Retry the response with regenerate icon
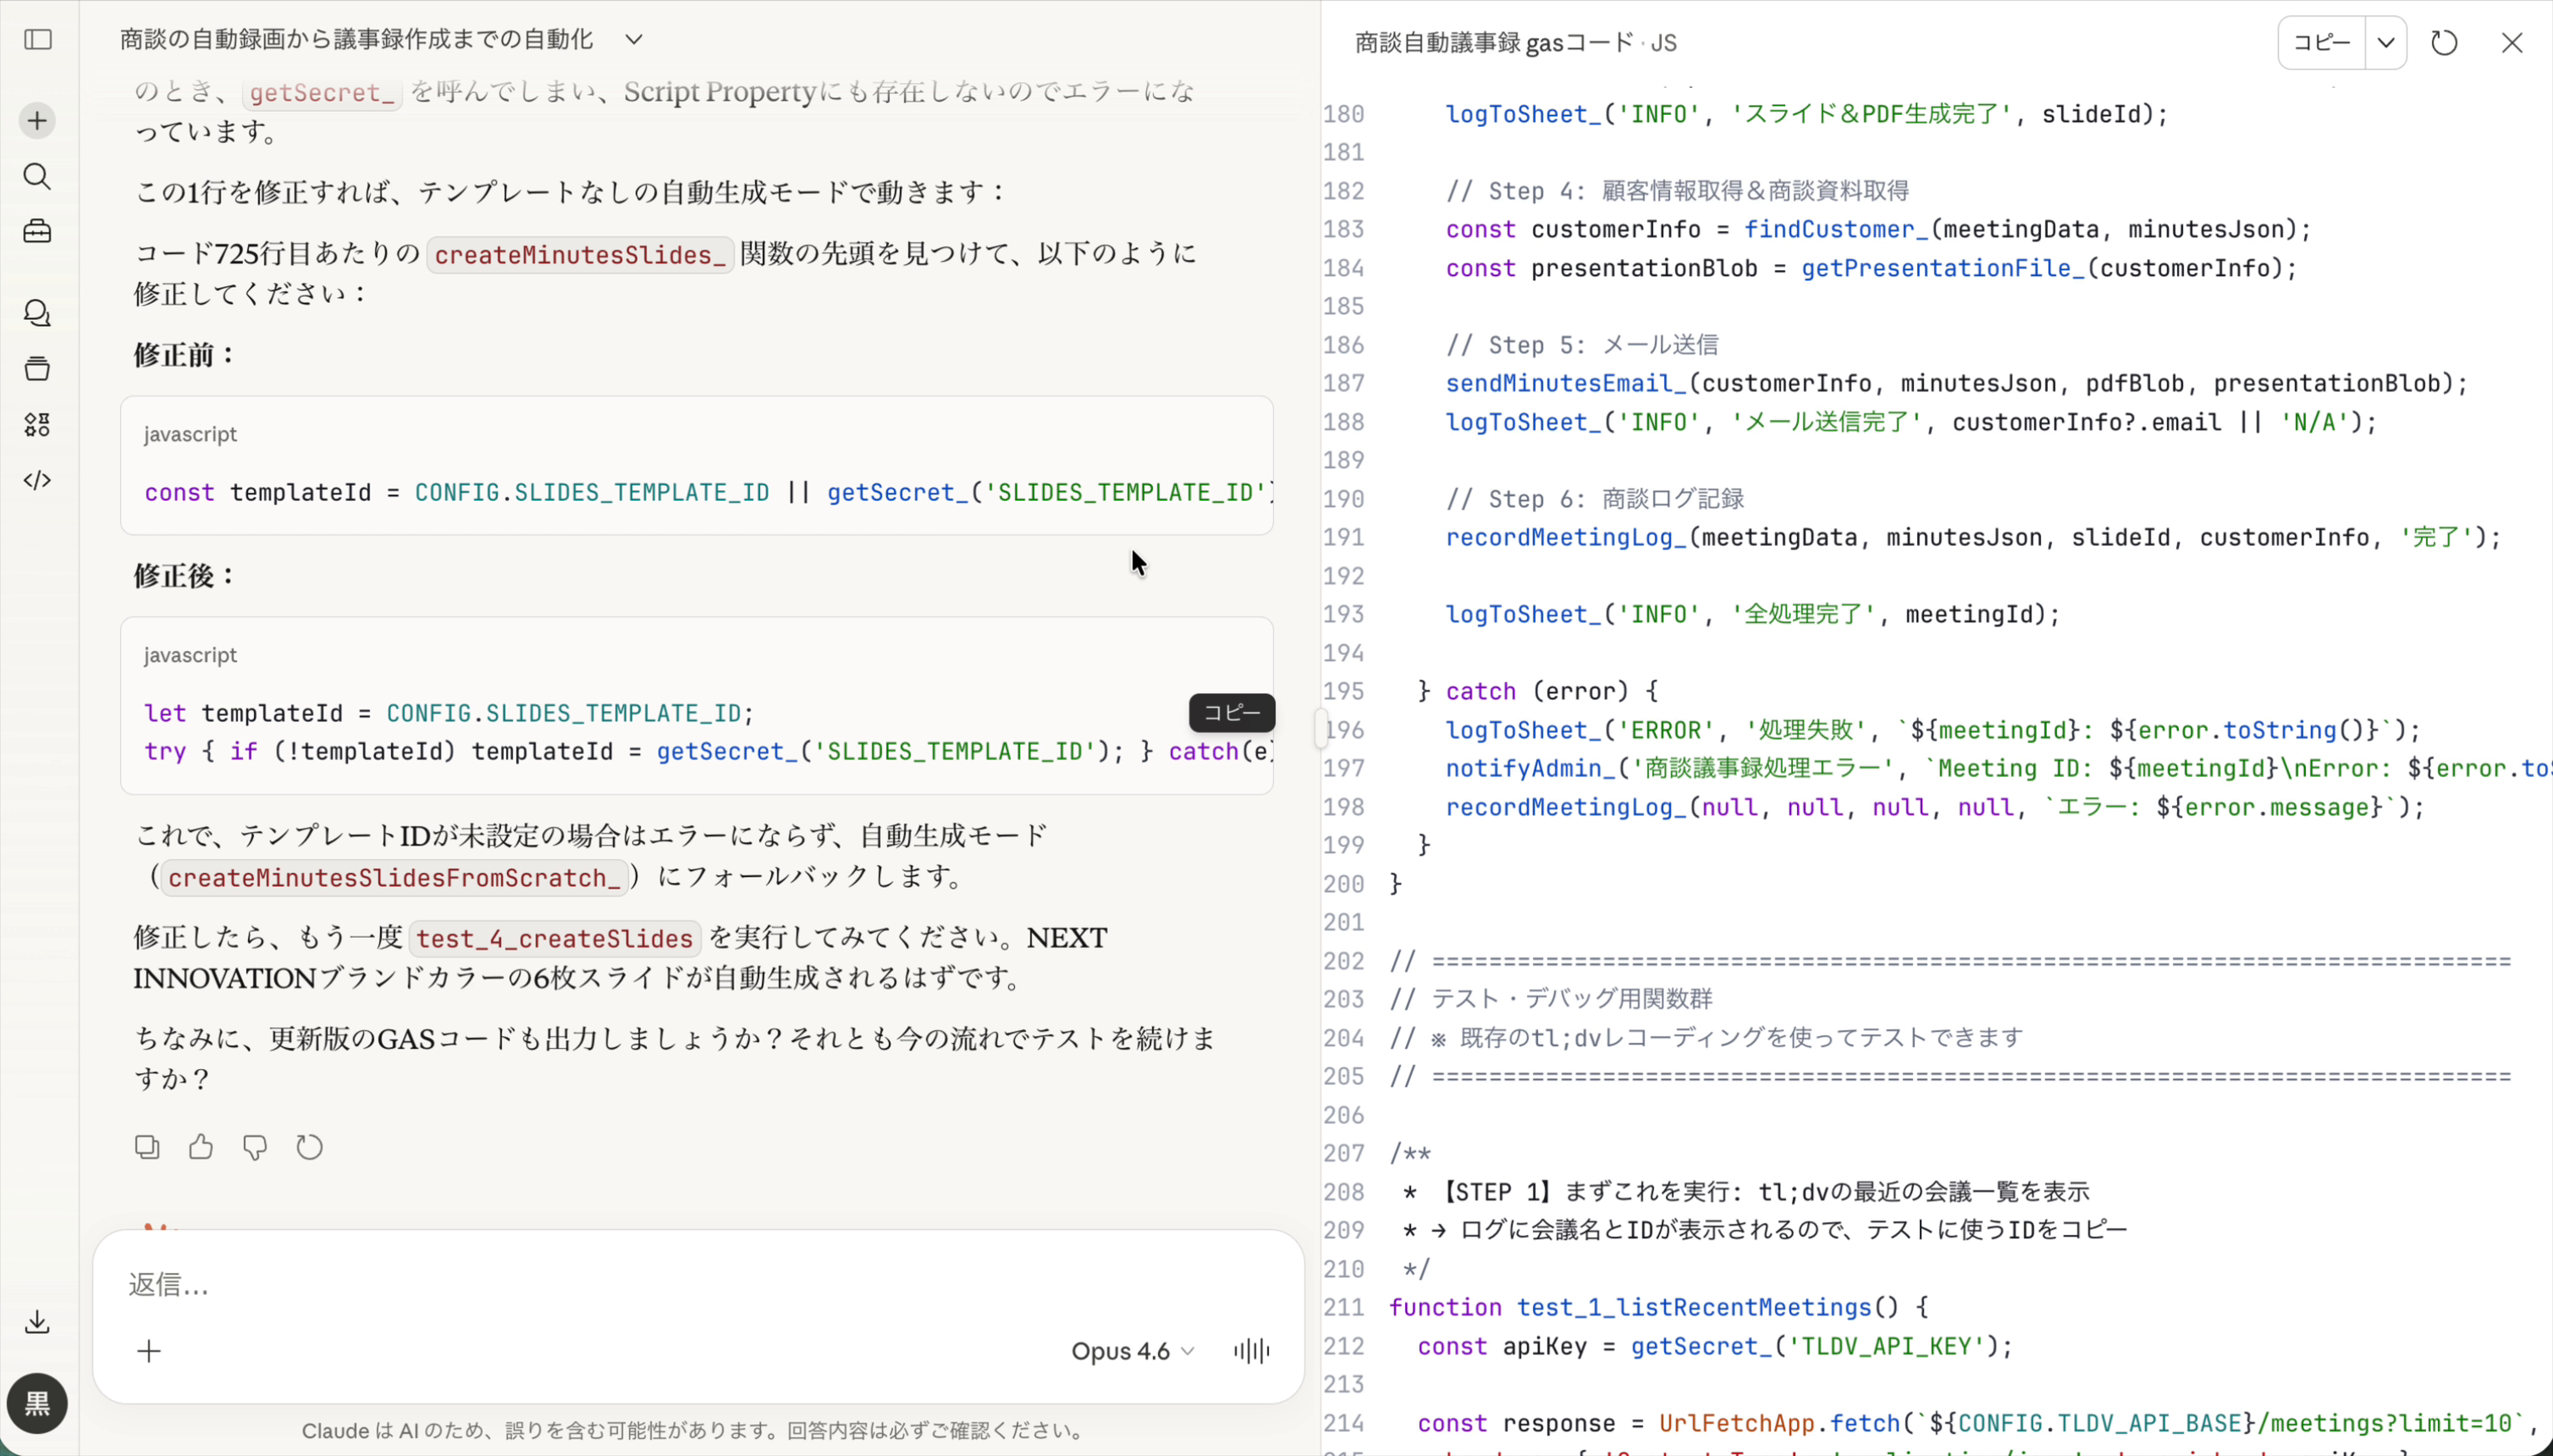 click(x=310, y=1147)
